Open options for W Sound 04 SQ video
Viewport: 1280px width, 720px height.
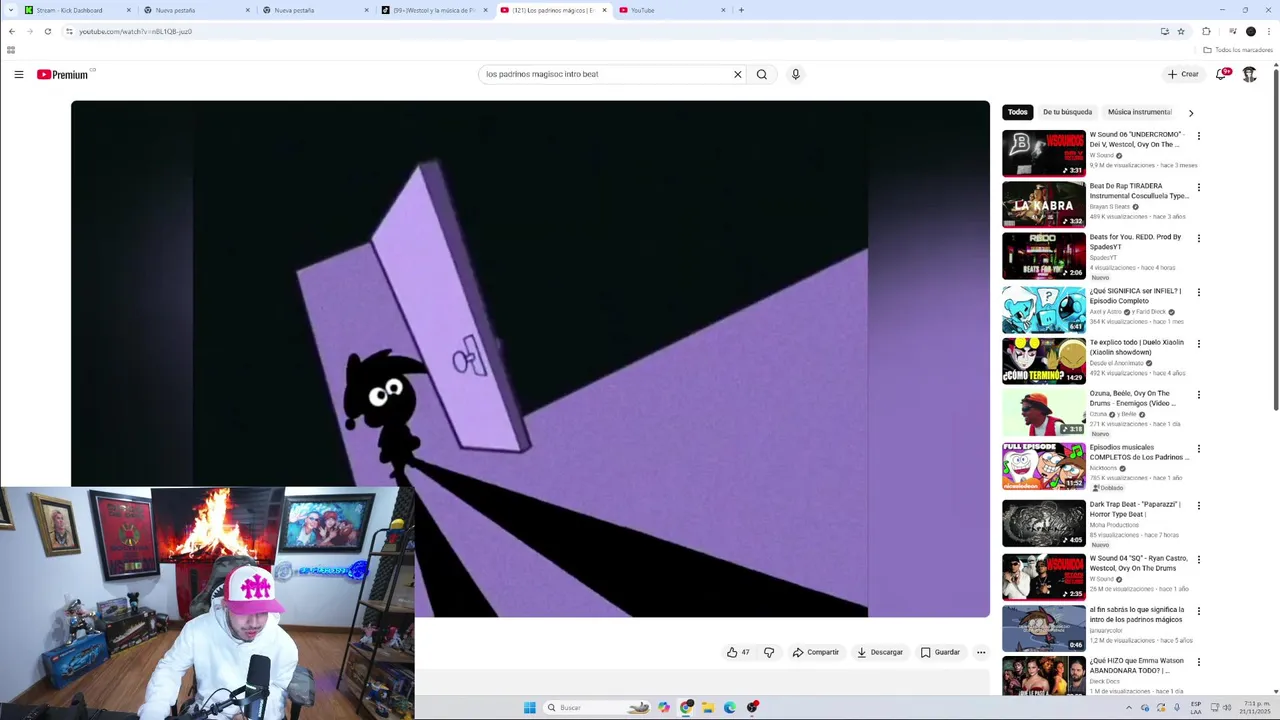click(1198, 560)
